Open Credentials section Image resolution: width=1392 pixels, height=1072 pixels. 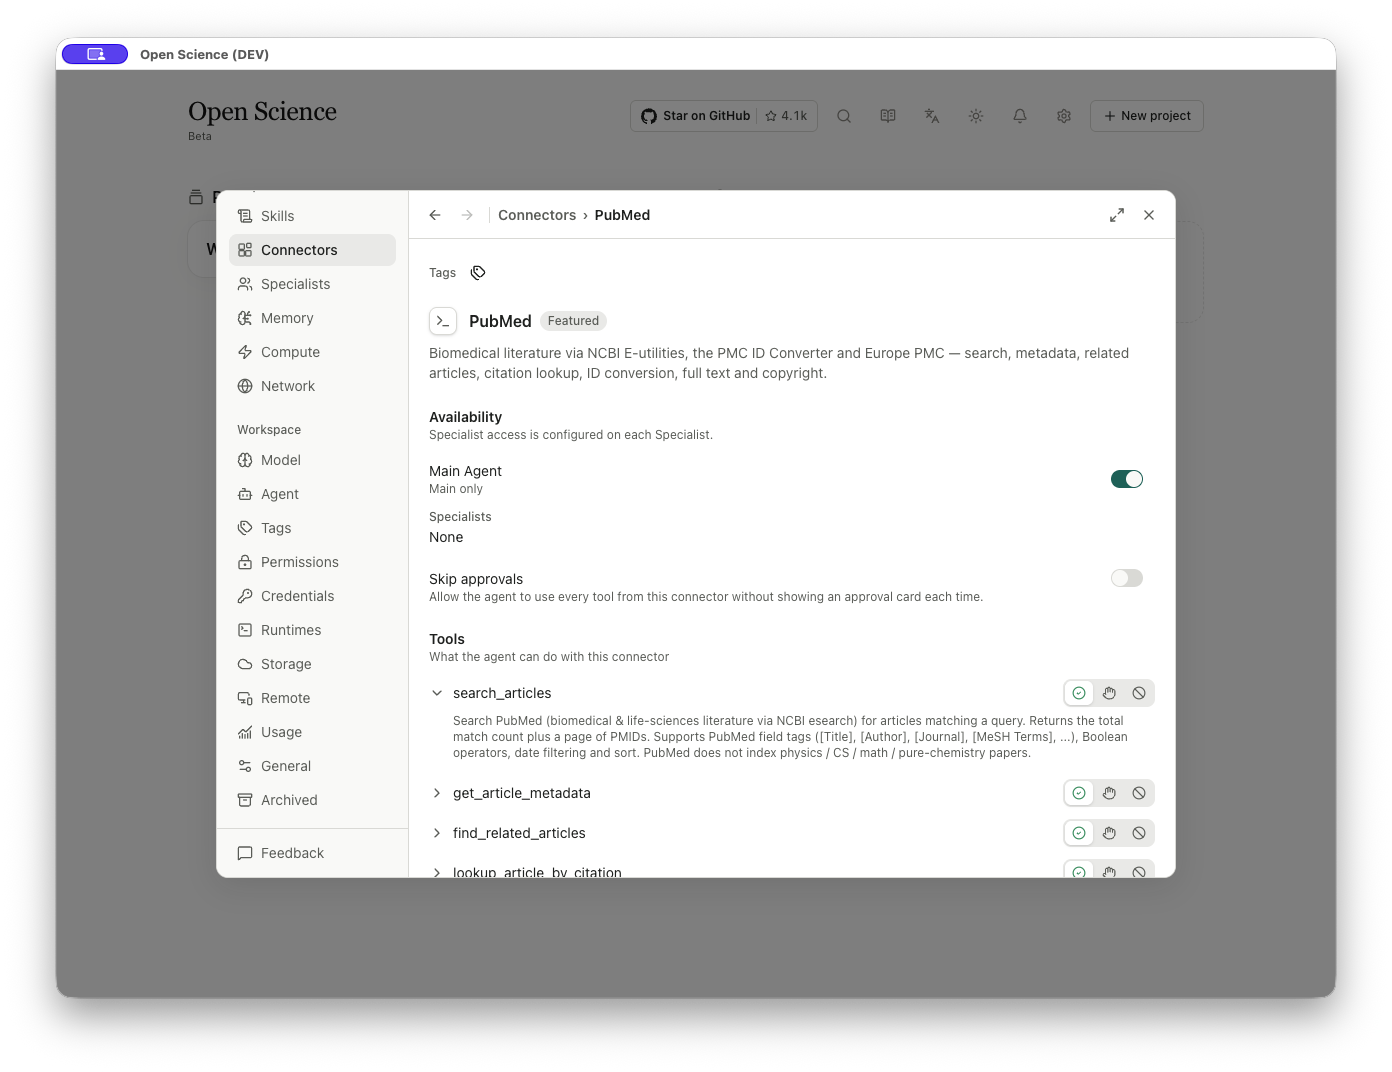[312, 596]
